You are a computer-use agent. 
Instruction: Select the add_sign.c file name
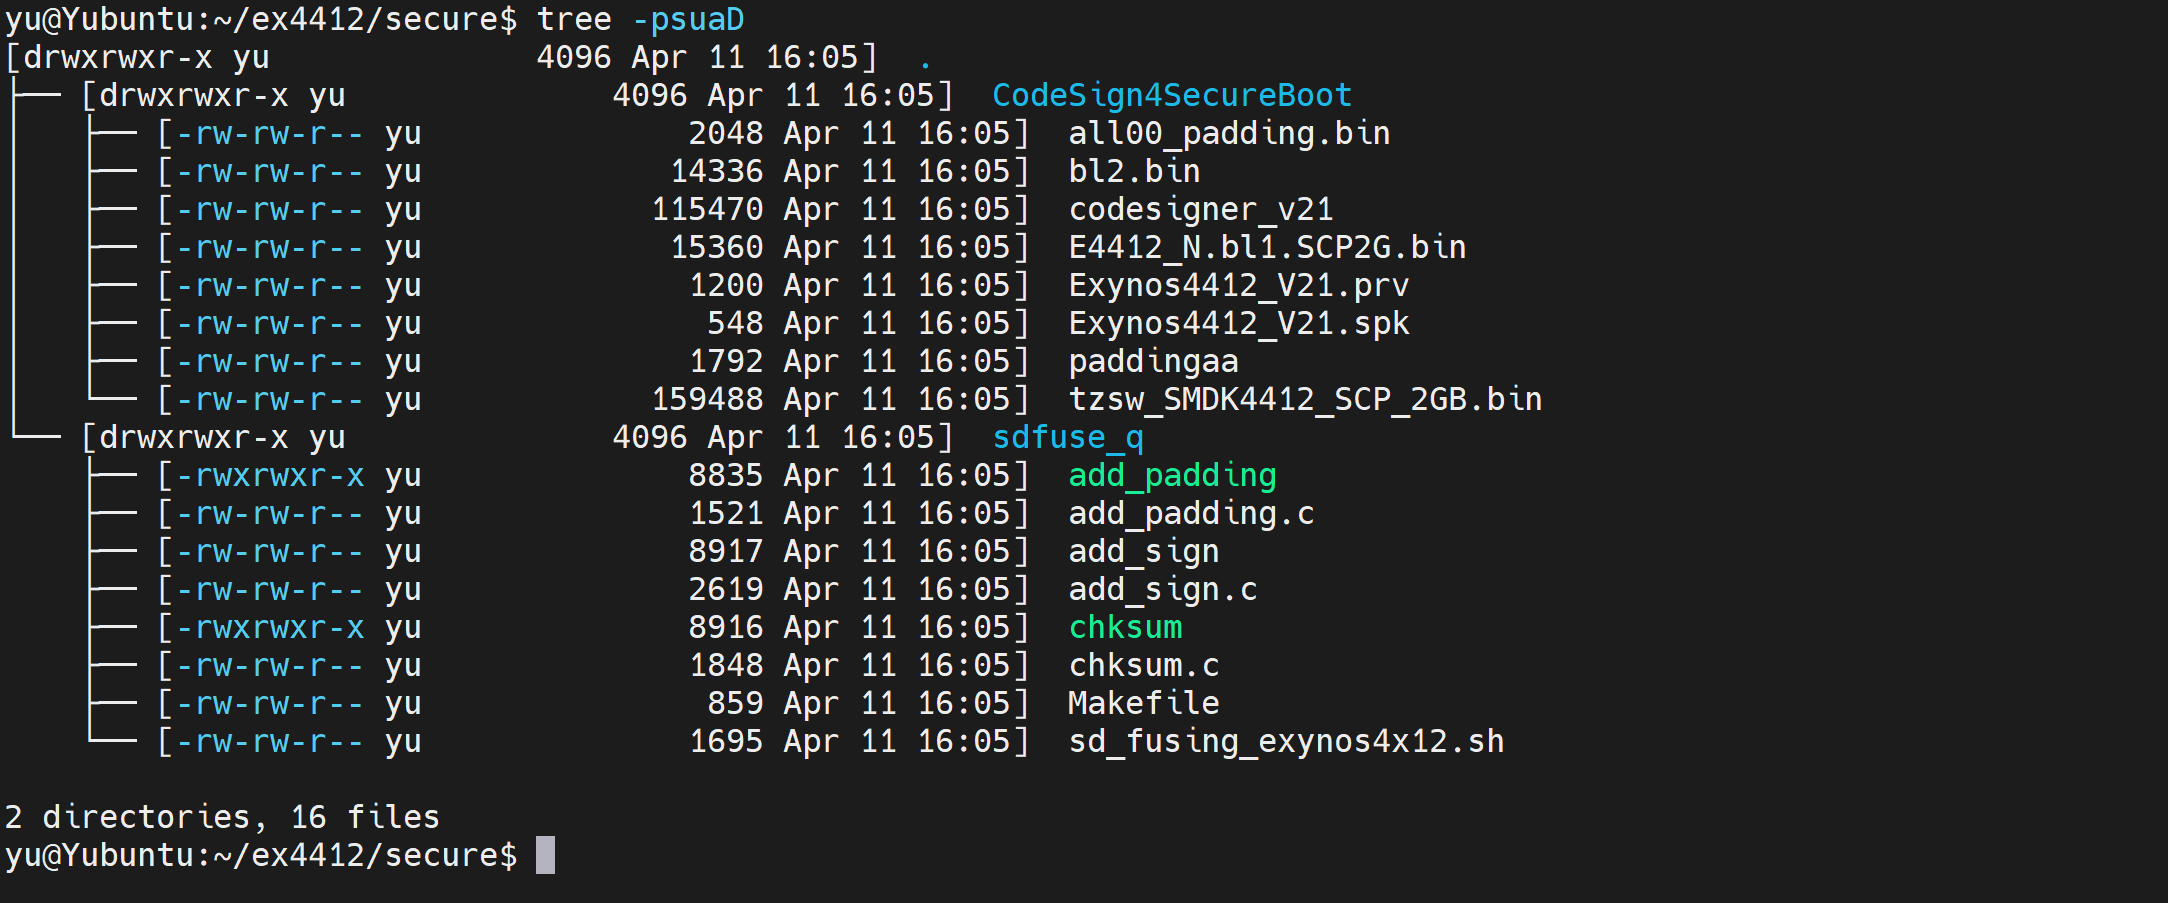click(1162, 590)
